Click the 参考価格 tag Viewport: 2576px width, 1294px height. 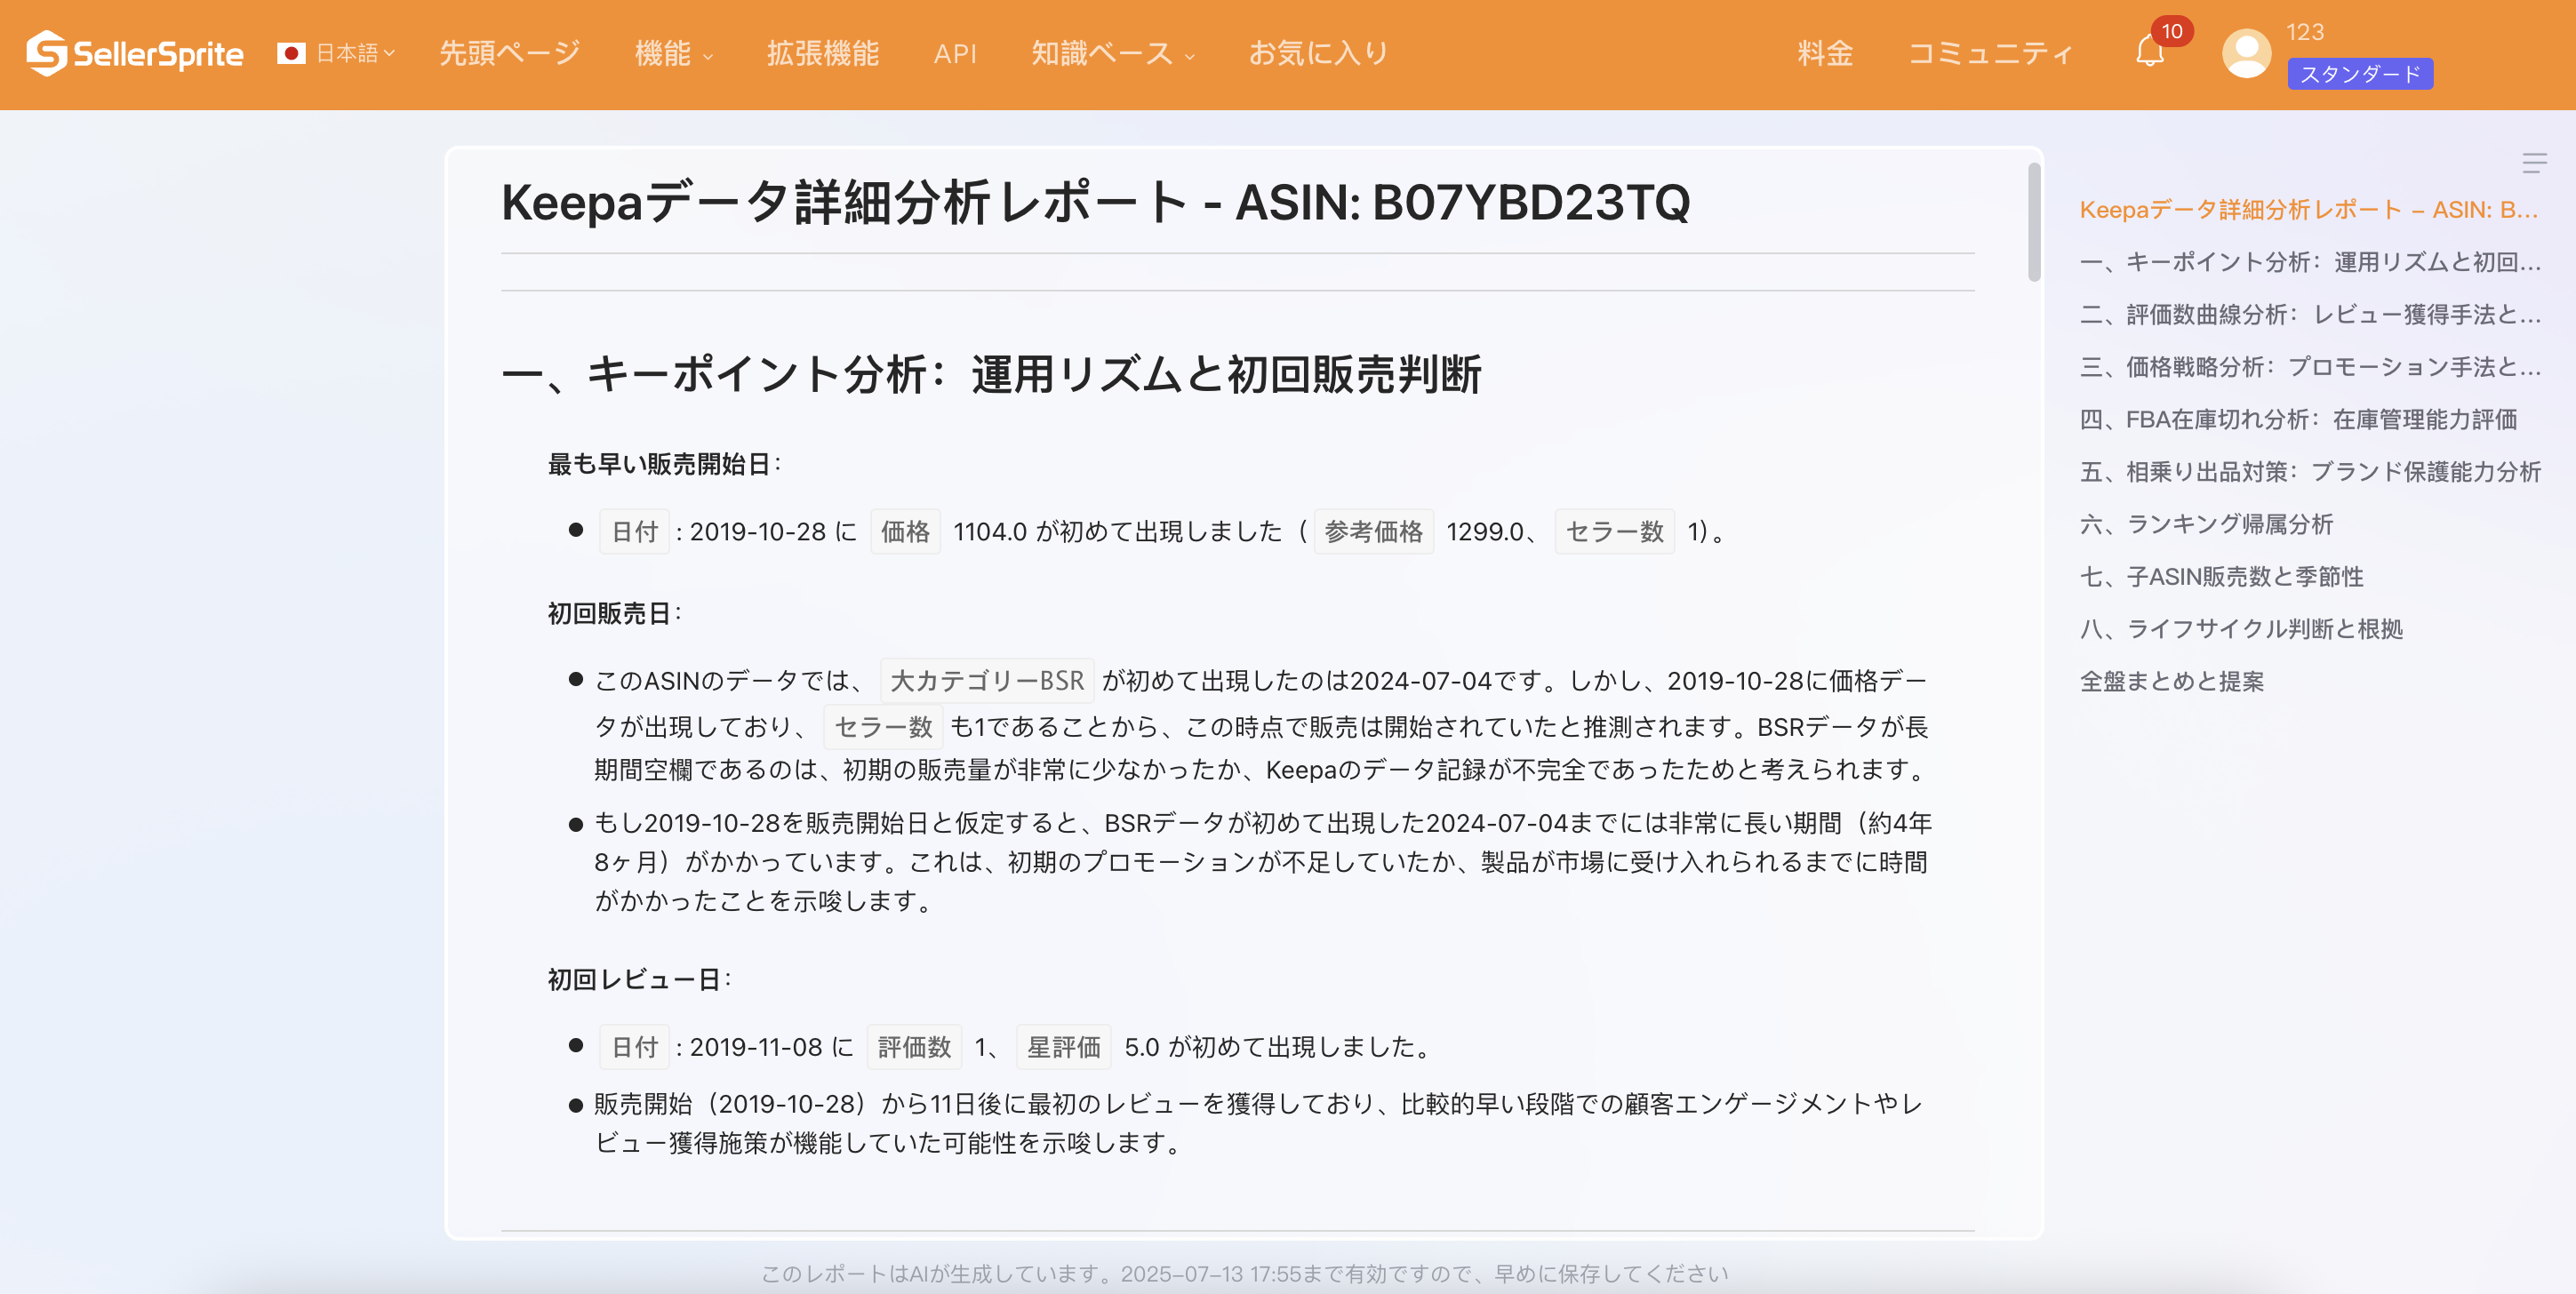coord(1373,531)
